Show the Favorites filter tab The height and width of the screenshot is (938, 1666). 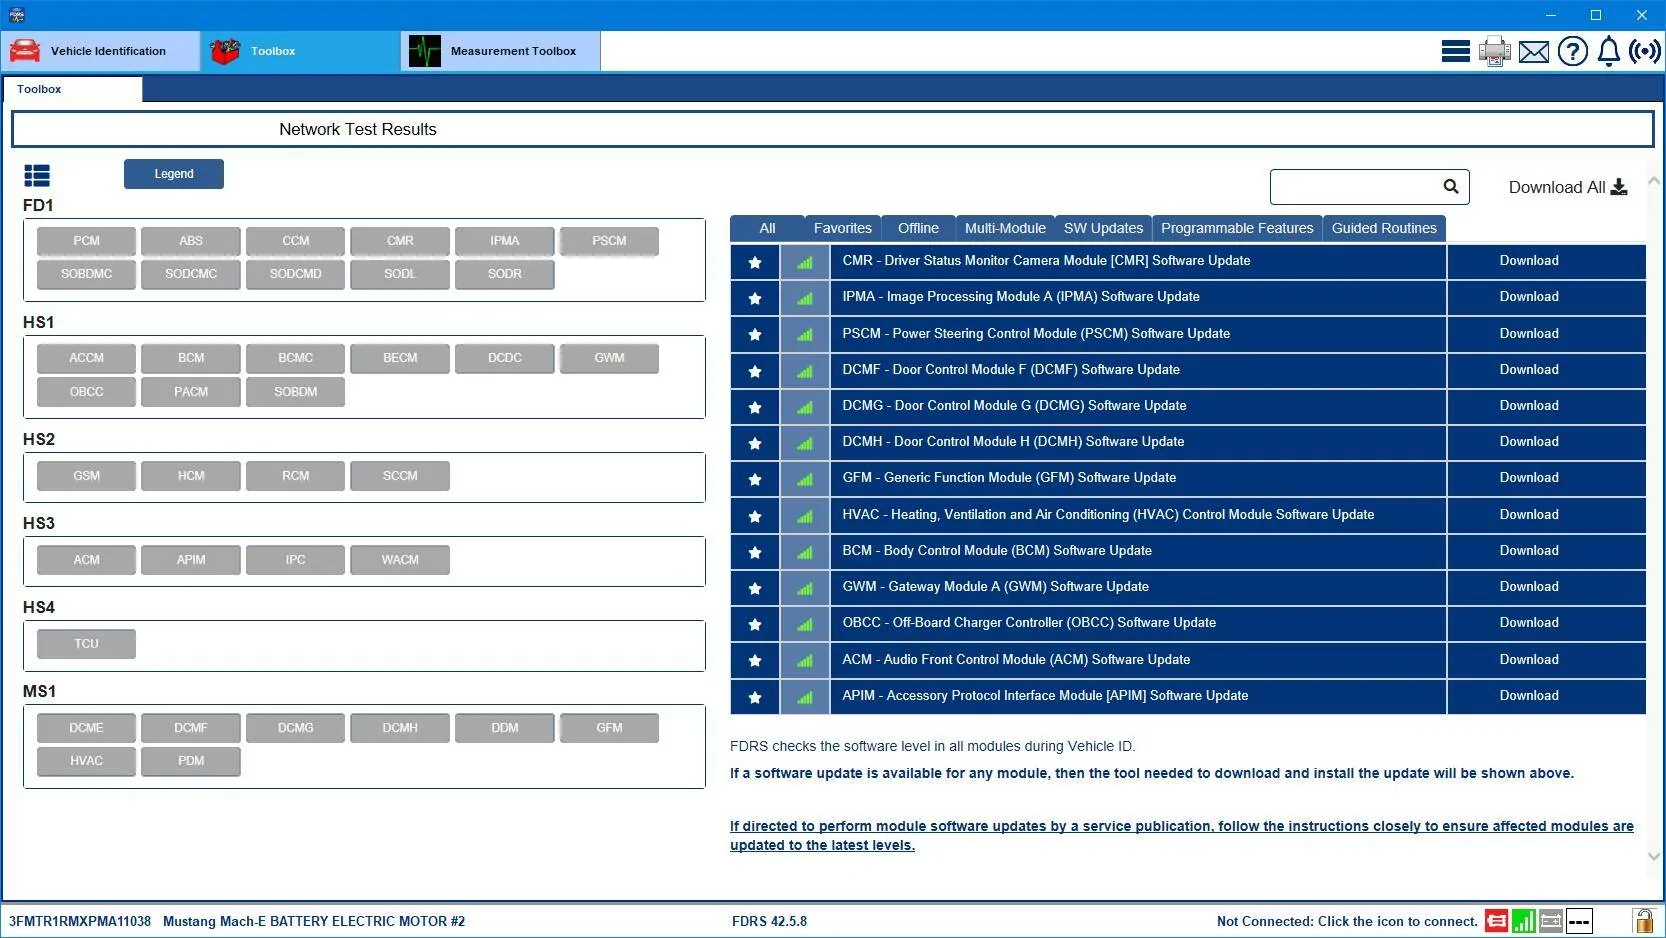(842, 228)
